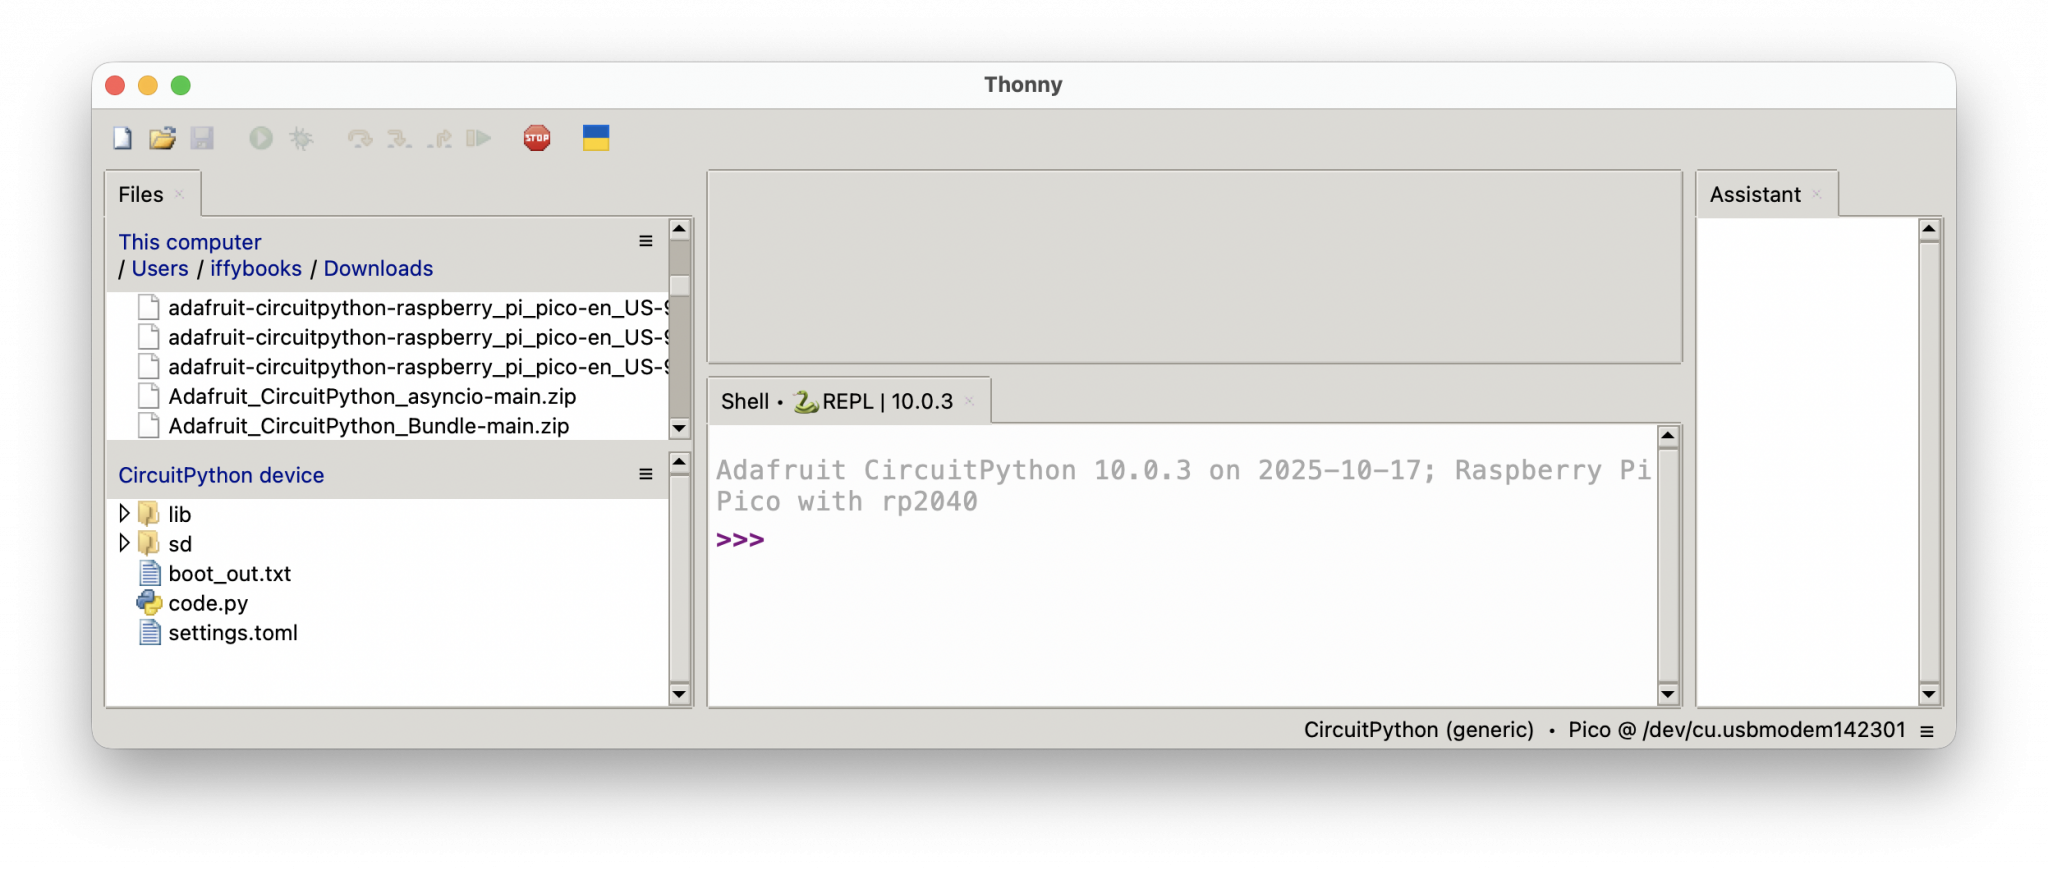The width and height of the screenshot is (2048, 870).
Task: Click the Debug bug icon
Action: click(301, 138)
